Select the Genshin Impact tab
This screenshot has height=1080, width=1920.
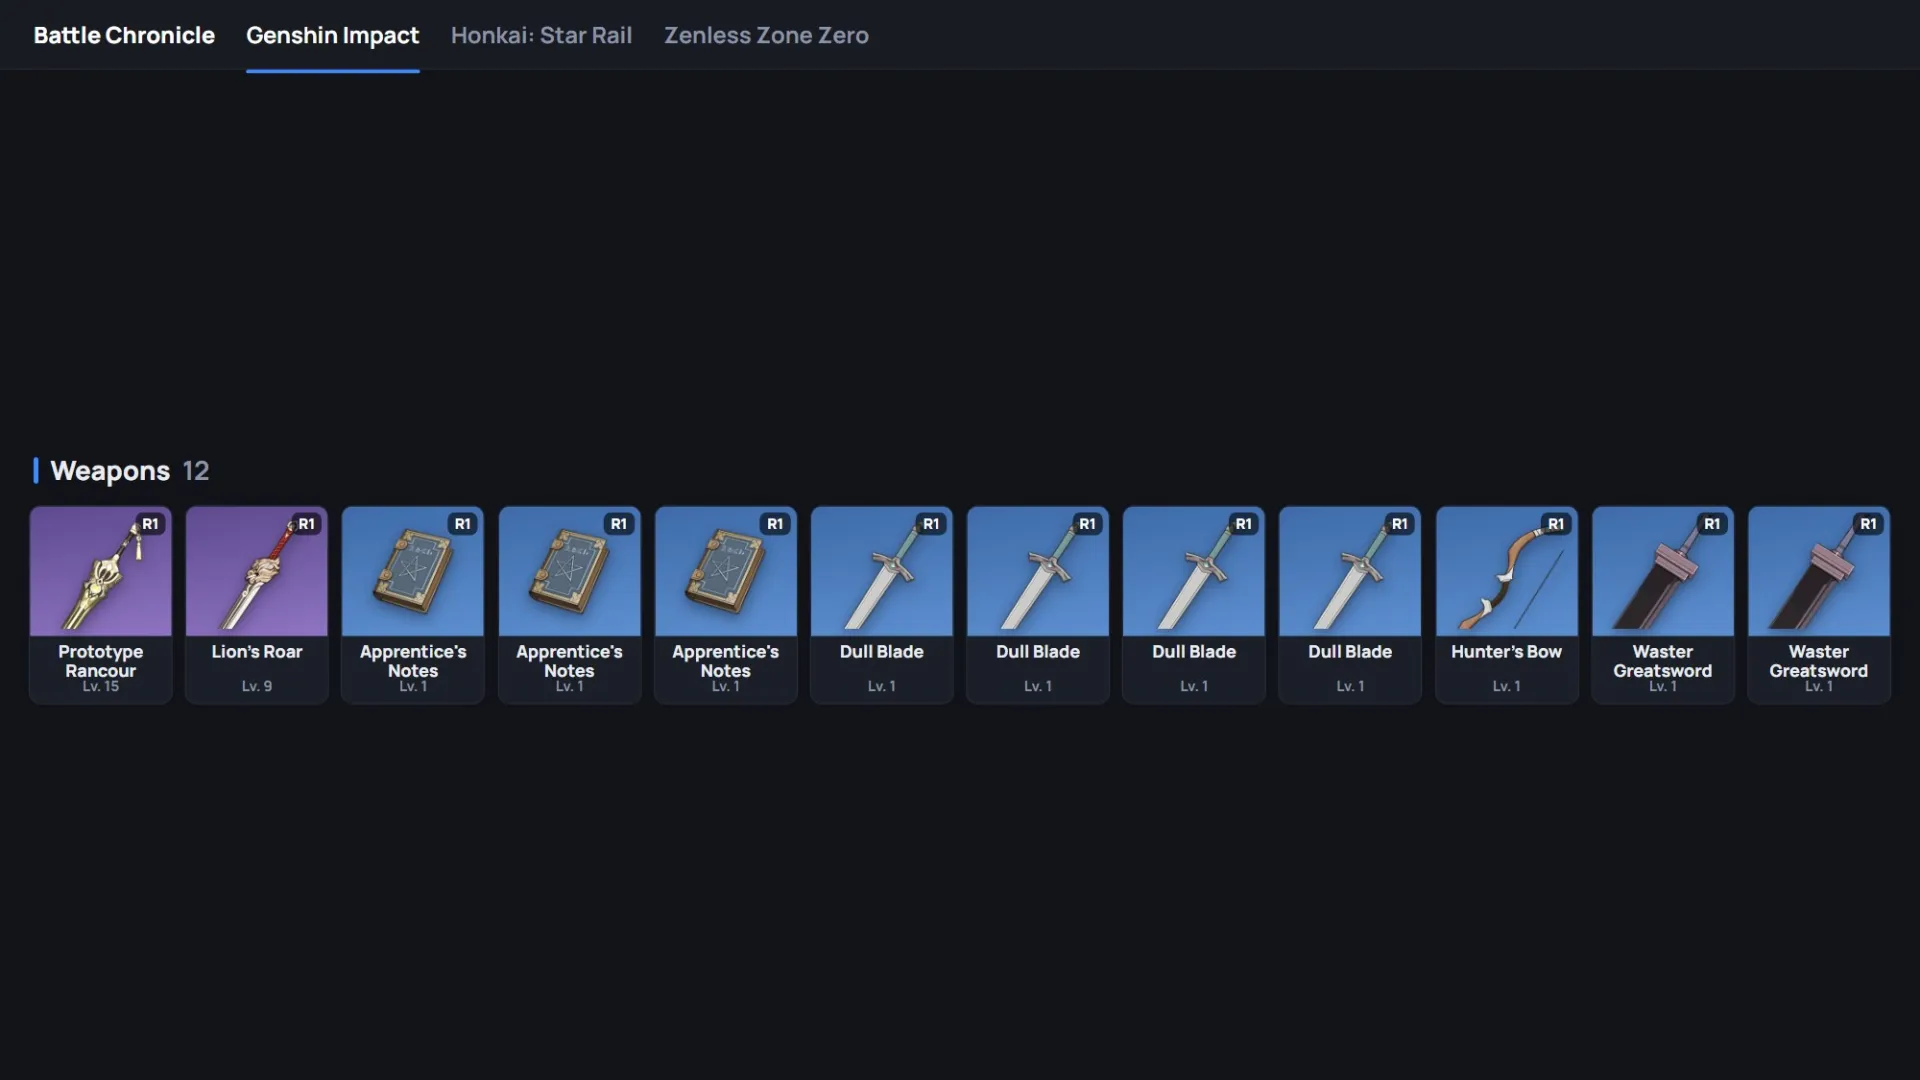coord(332,35)
